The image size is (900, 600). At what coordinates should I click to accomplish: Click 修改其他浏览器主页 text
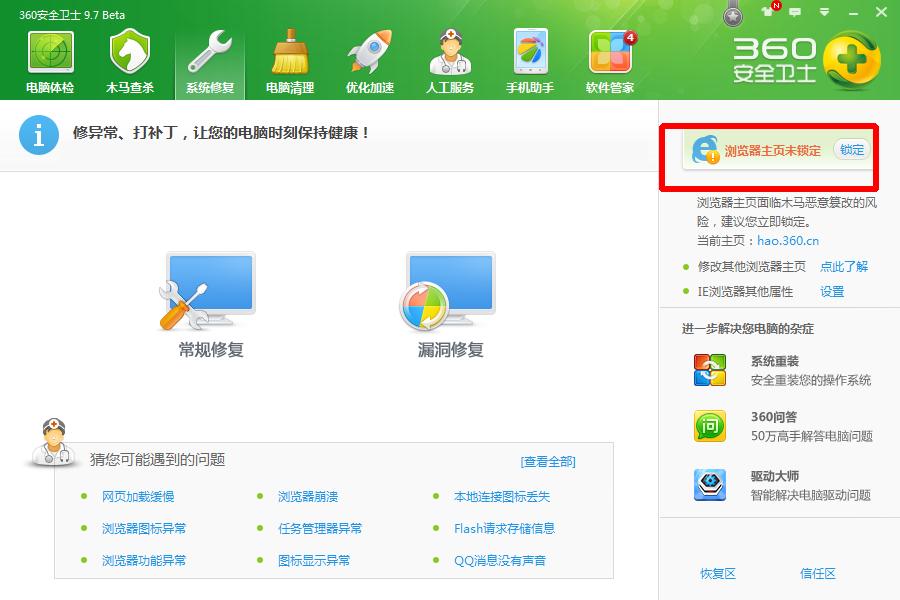coord(751,266)
